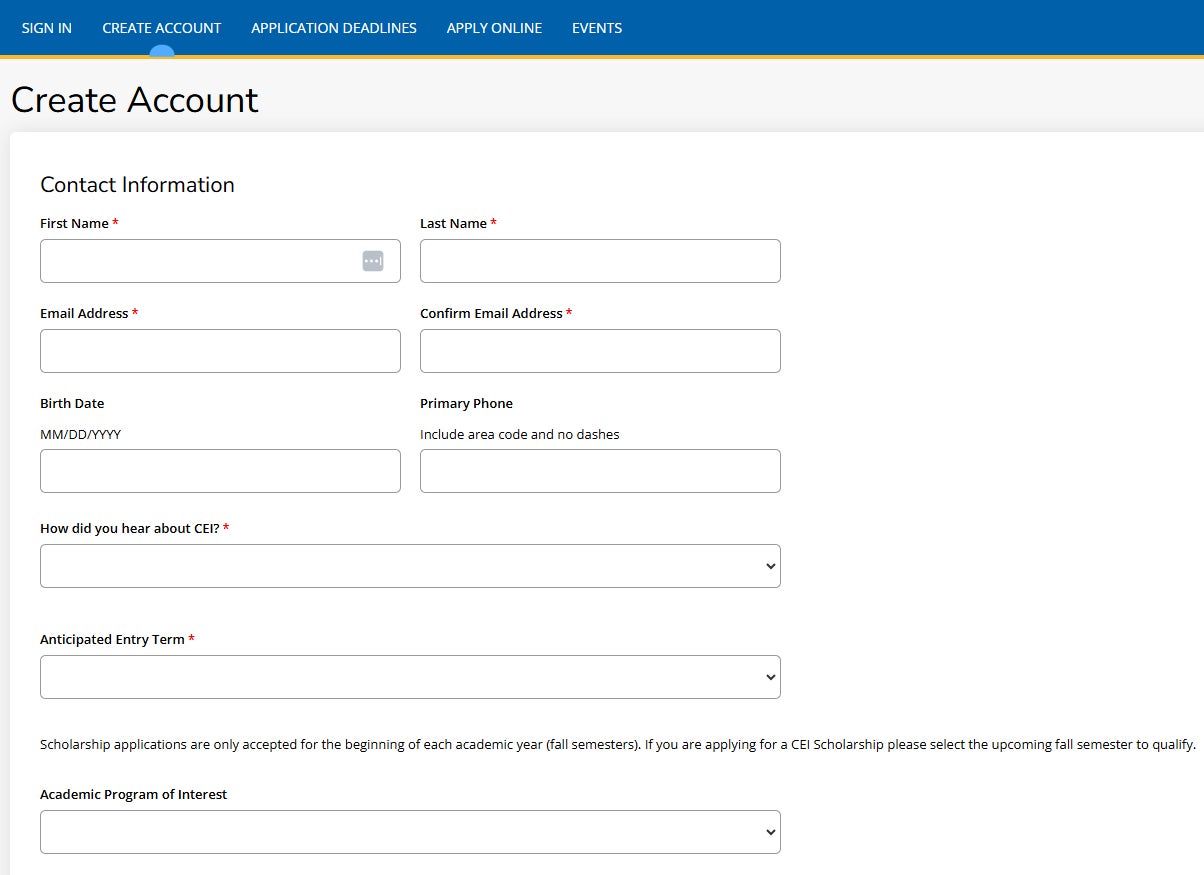Focus the Email Address field
Image resolution: width=1204 pixels, height=875 pixels.
point(220,350)
